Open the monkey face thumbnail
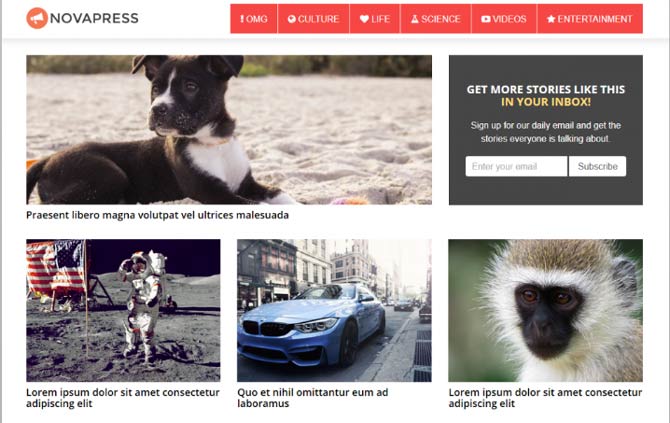Image resolution: width=670 pixels, height=423 pixels. (545, 310)
